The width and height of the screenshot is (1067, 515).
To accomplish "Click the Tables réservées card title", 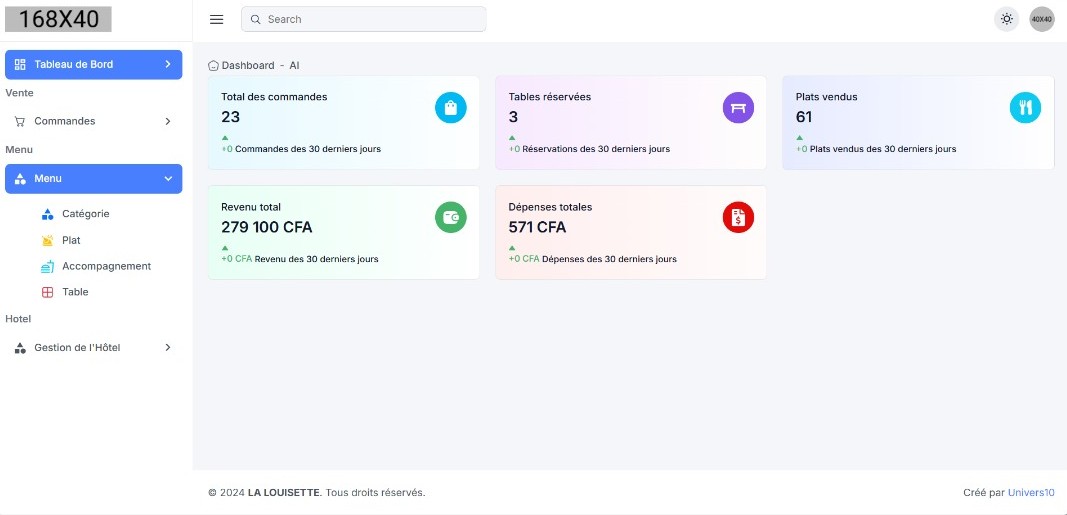I will 550,97.
